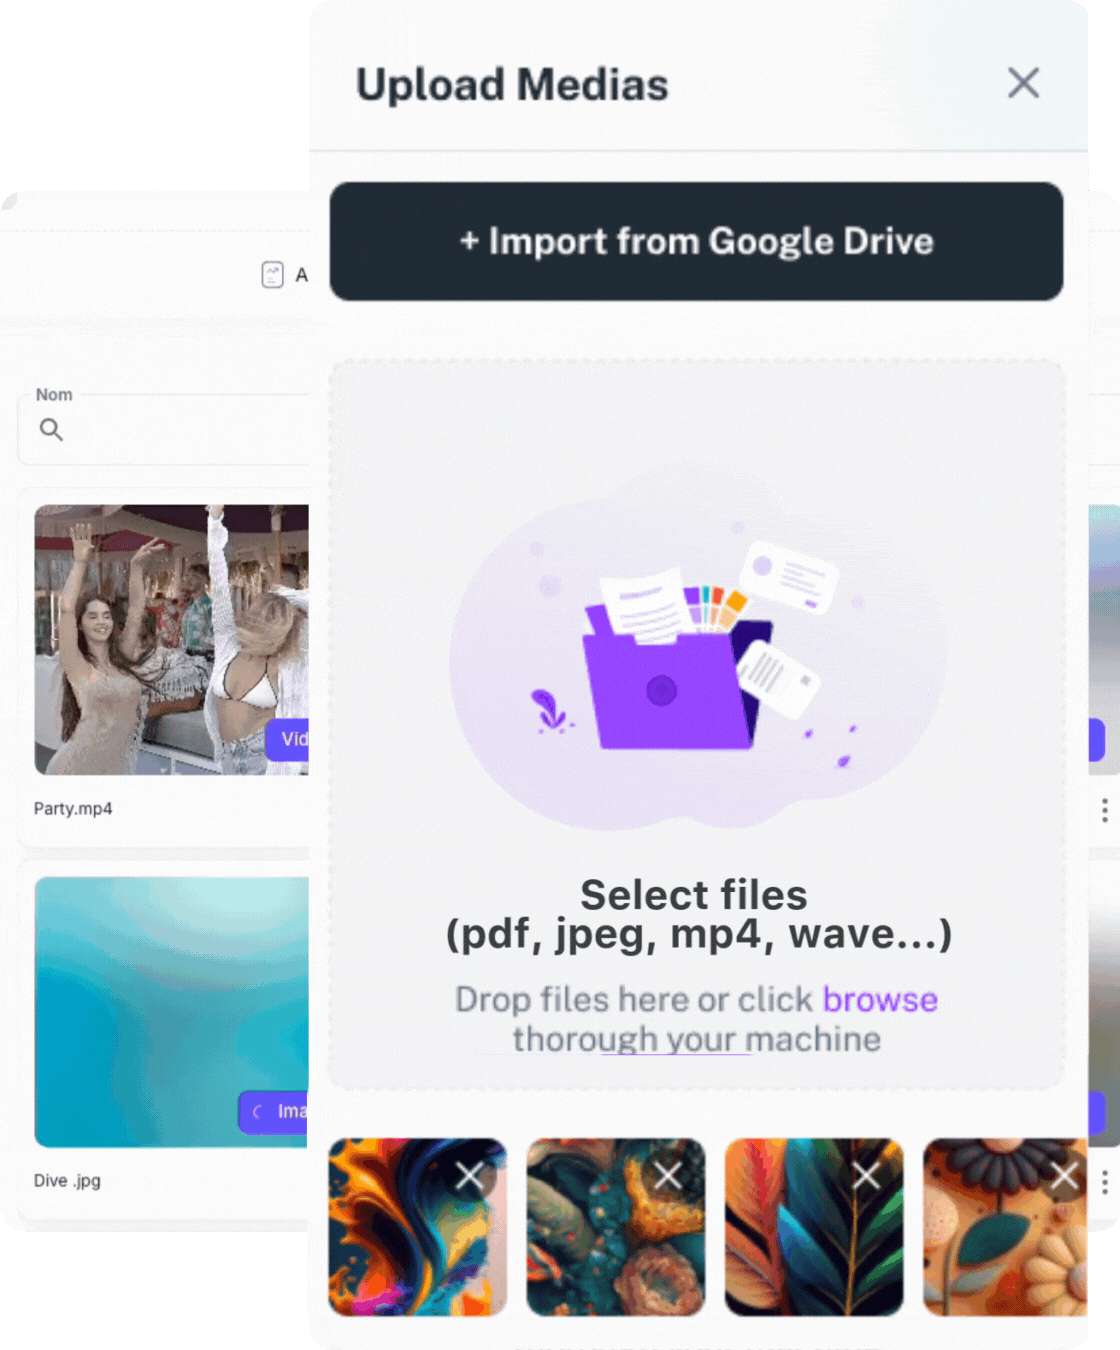Image resolution: width=1120 pixels, height=1350 pixels.
Task: Click the document icon beside letter A
Action: coord(272,274)
